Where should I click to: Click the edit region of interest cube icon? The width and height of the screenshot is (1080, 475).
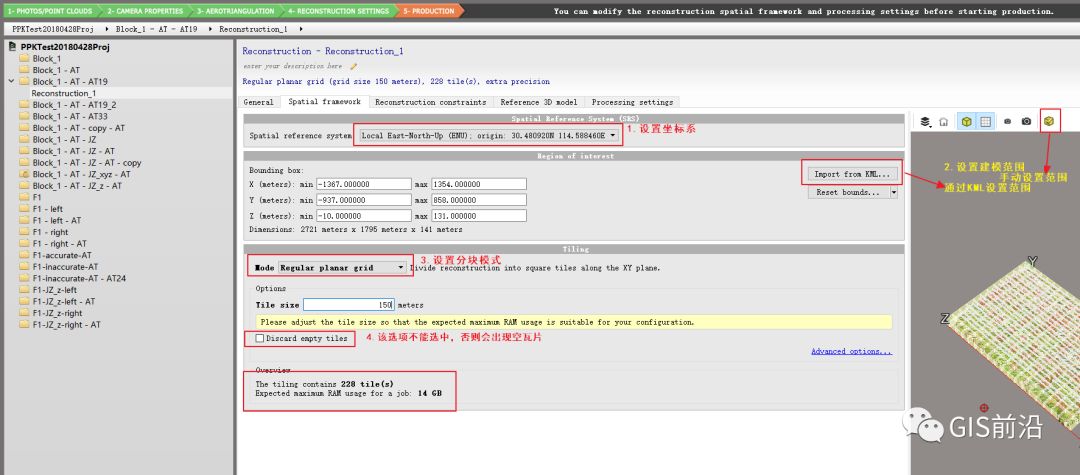click(1049, 121)
